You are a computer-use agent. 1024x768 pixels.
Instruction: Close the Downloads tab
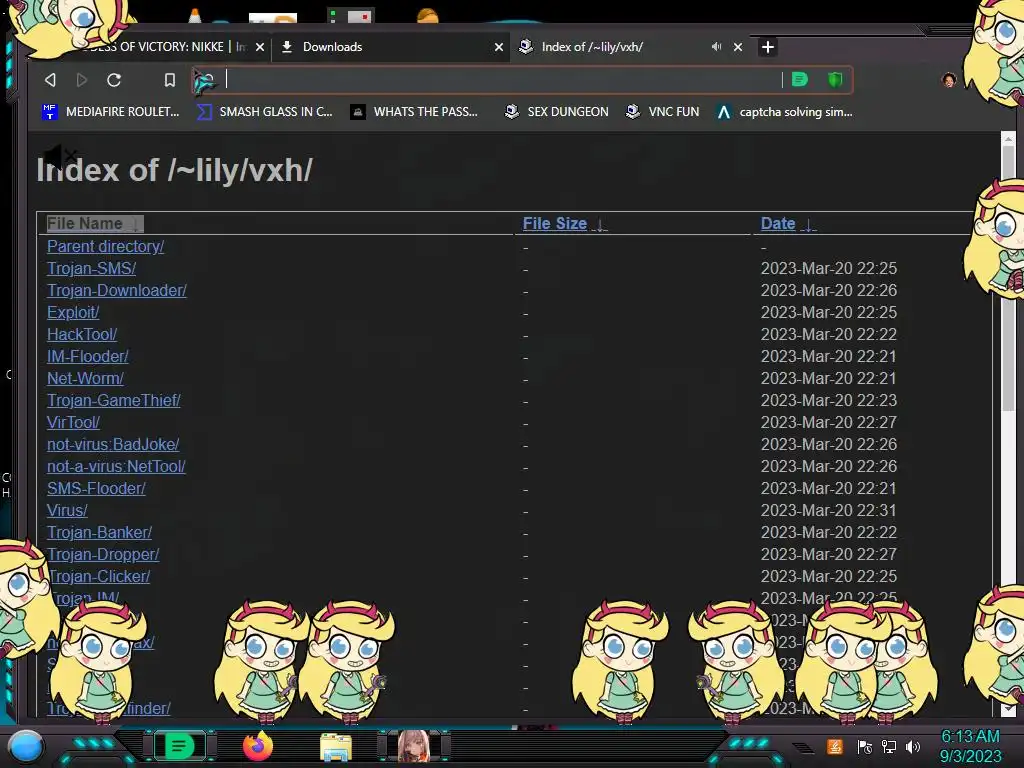[x=499, y=47]
